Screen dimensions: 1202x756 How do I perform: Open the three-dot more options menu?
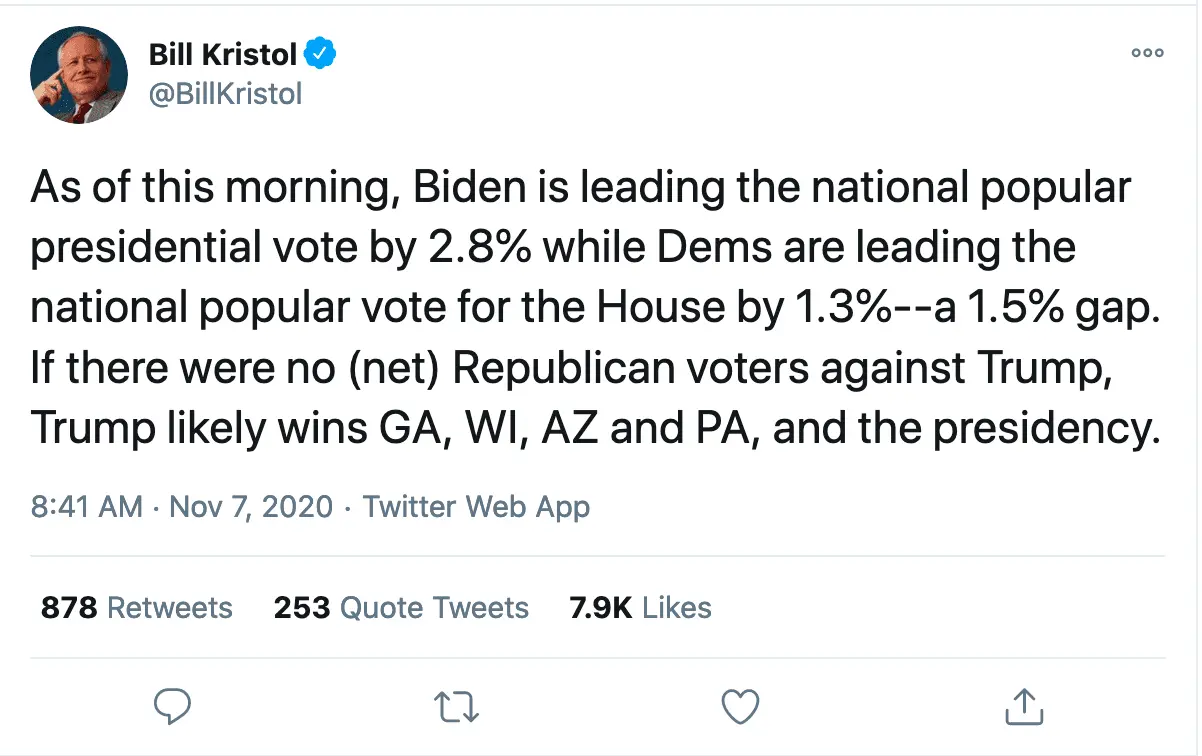[x=1147, y=53]
